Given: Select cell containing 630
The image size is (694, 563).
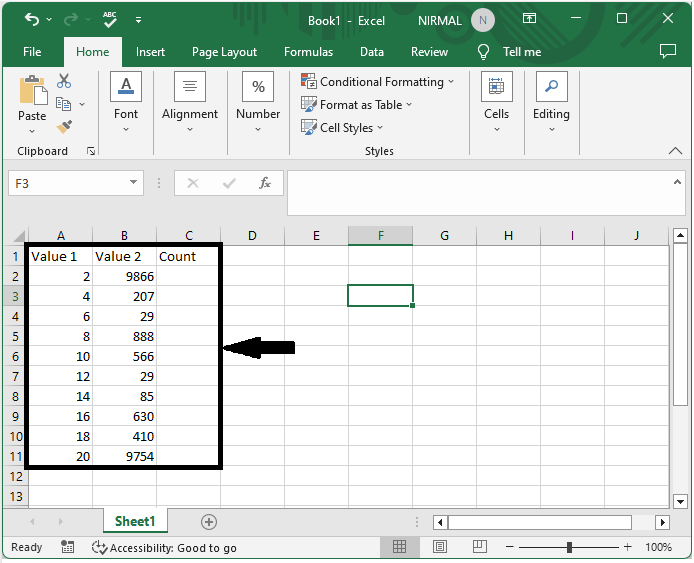Looking at the screenshot, I should tap(124, 416).
